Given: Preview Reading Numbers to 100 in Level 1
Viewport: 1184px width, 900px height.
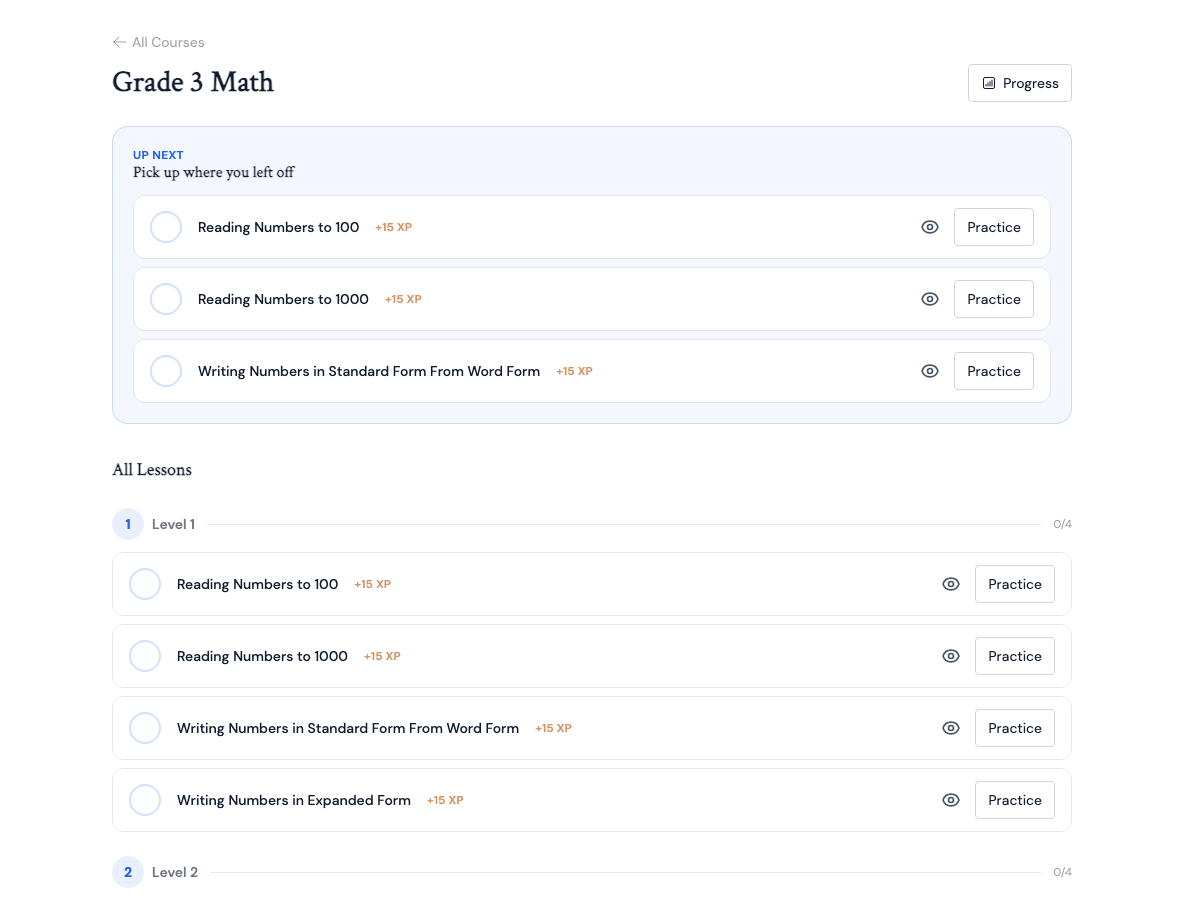Looking at the screenshot, I should pos(951,584).
